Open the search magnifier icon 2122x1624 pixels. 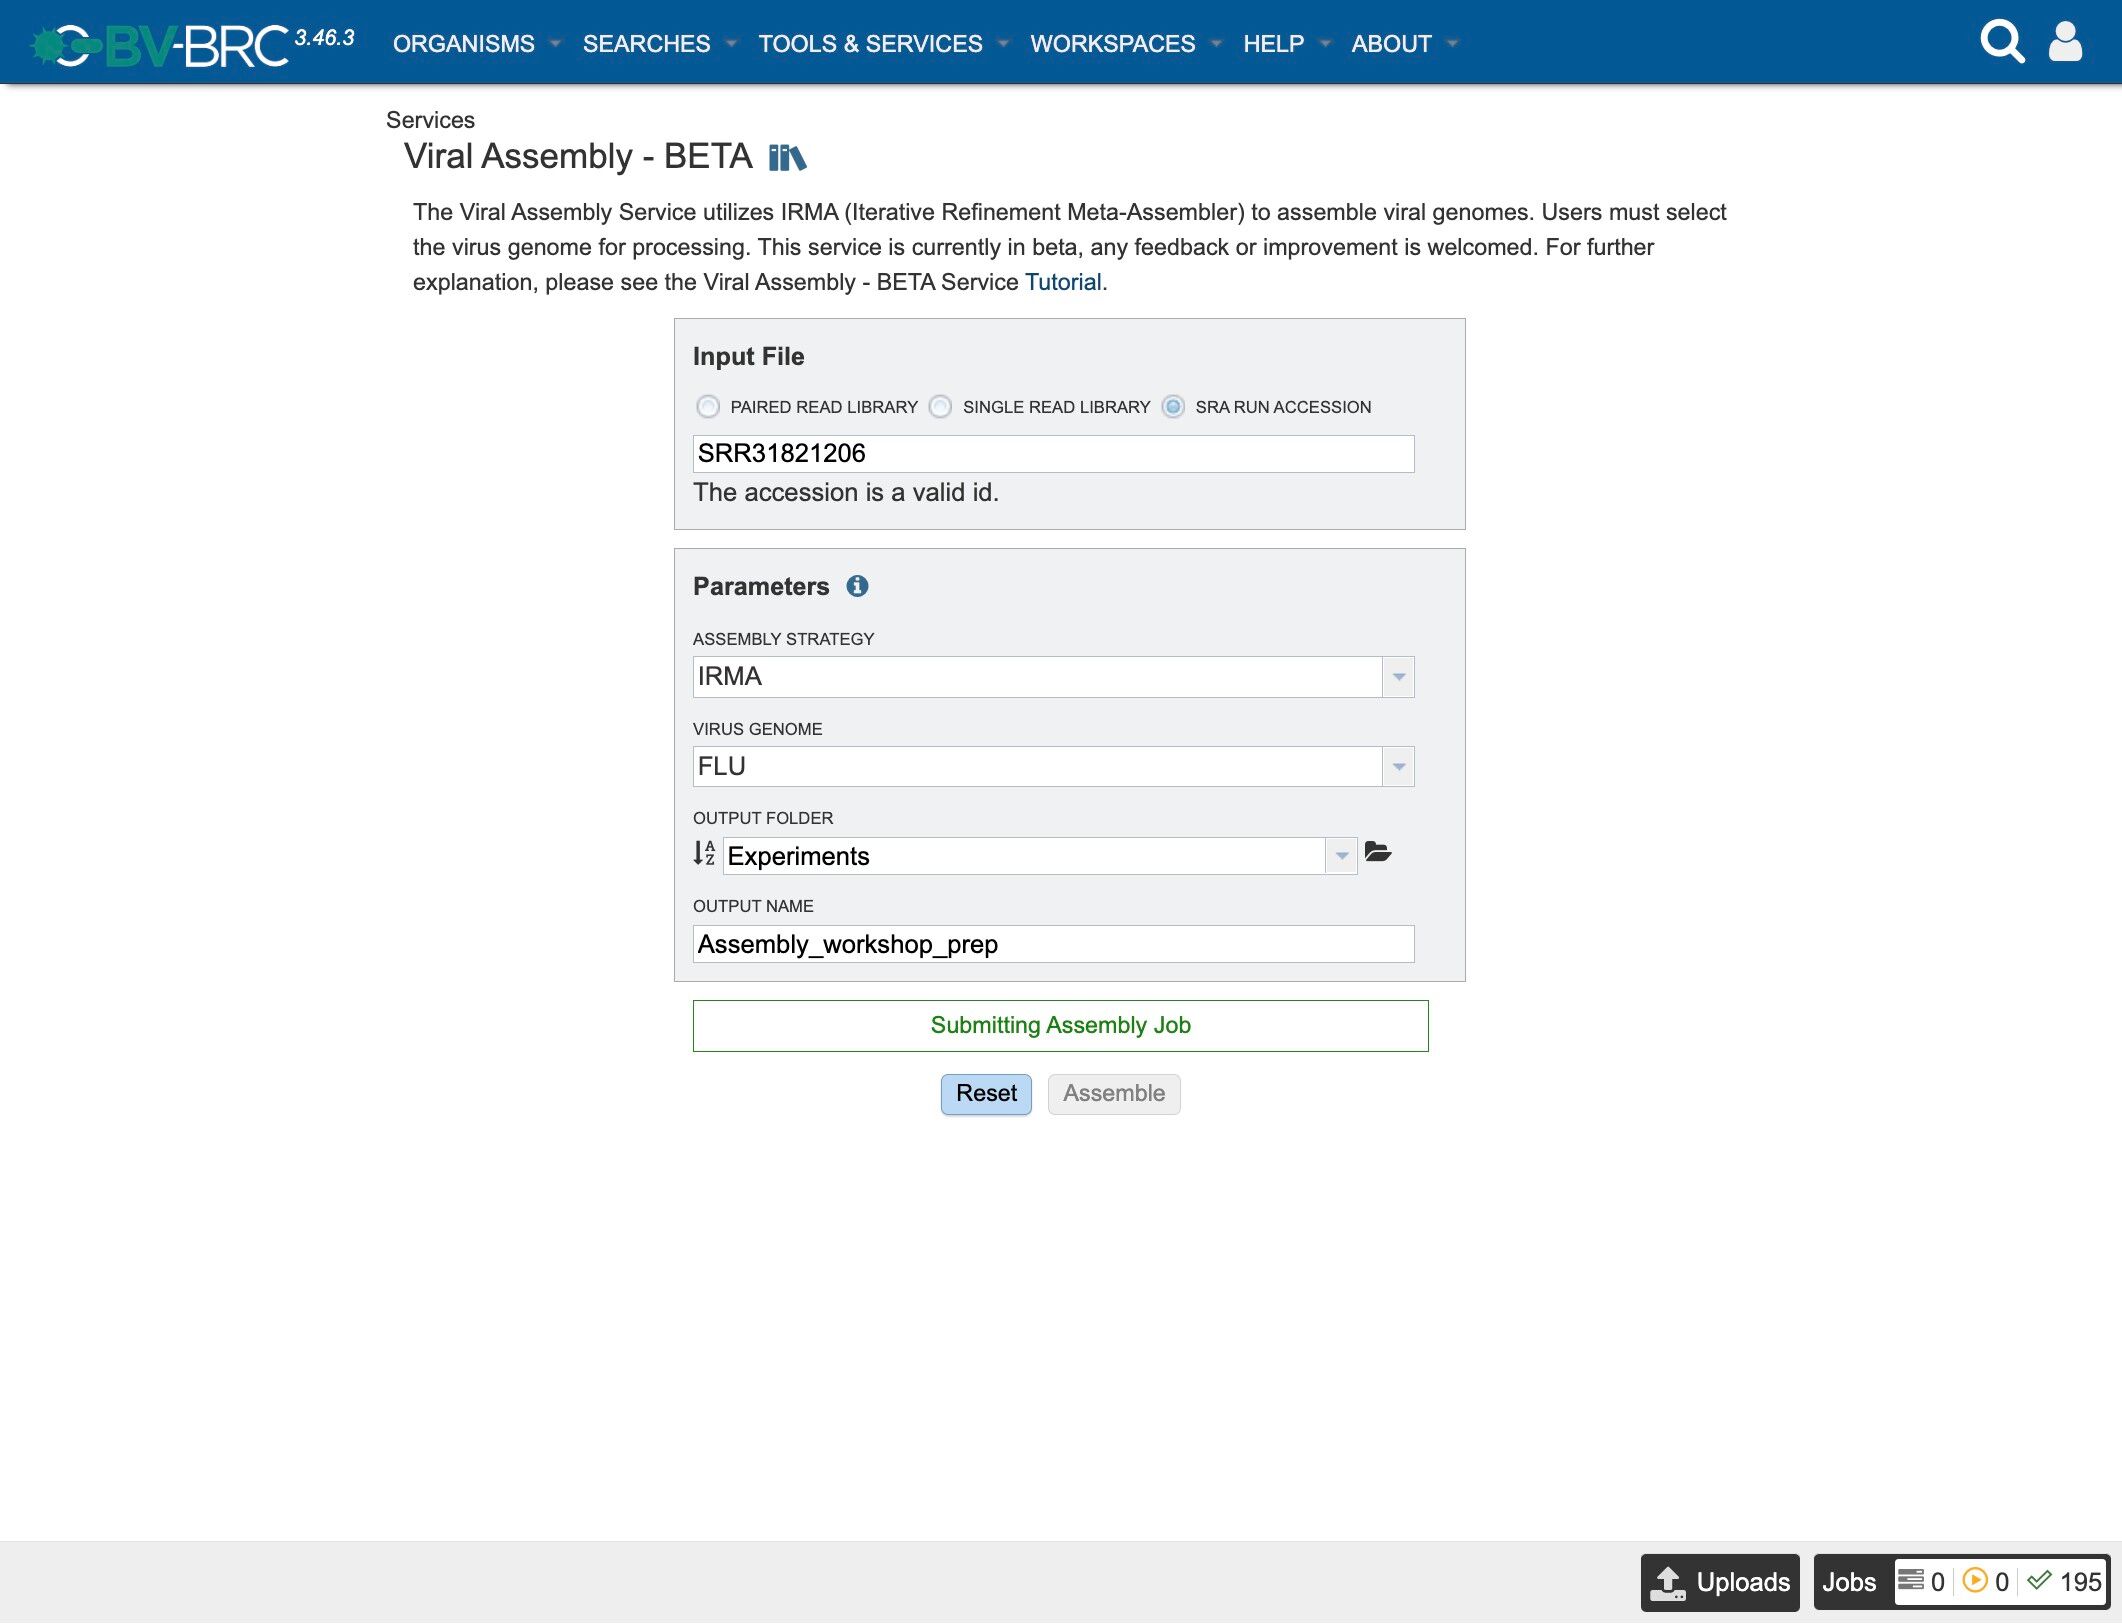coord(2001,42)
